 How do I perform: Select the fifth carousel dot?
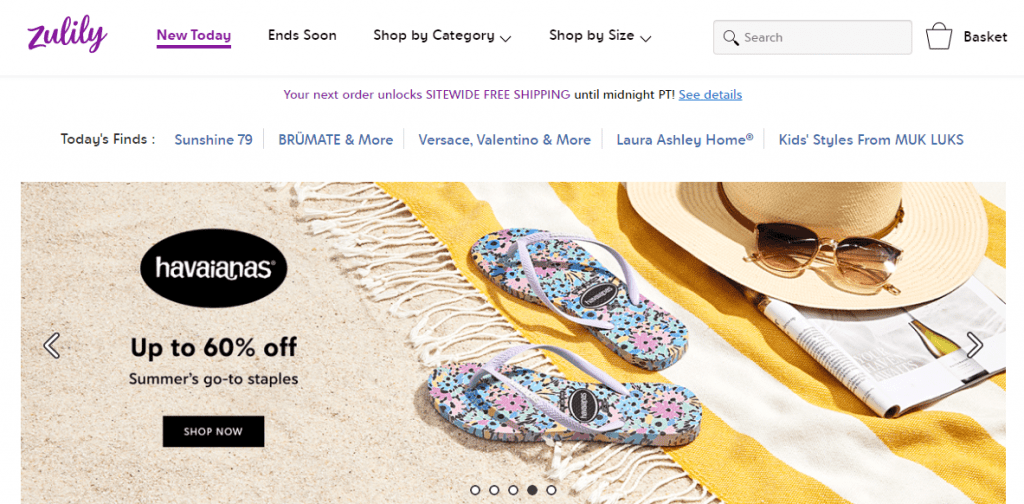pos(551,490)
